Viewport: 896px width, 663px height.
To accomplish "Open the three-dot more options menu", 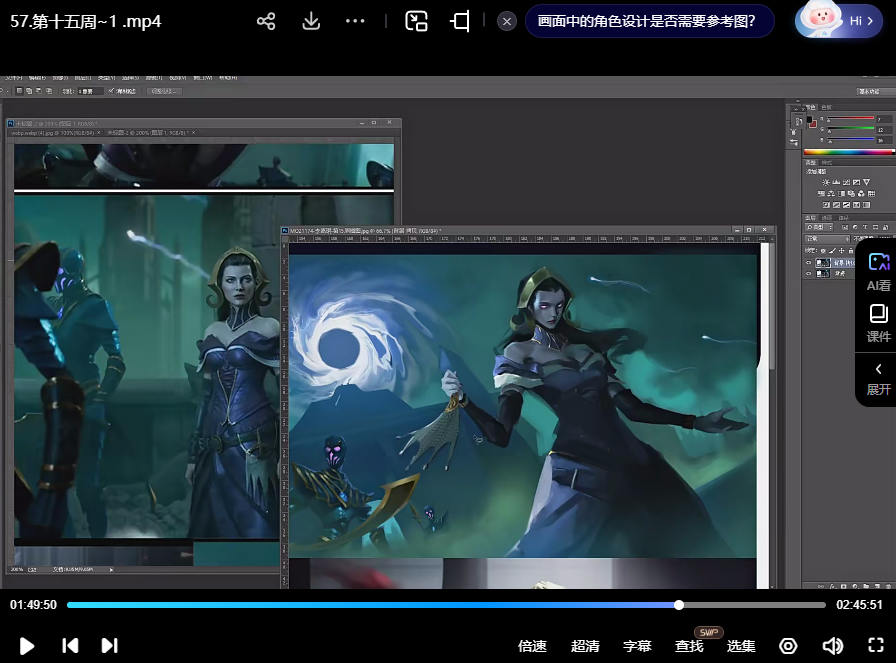I will tap(355, 21).
